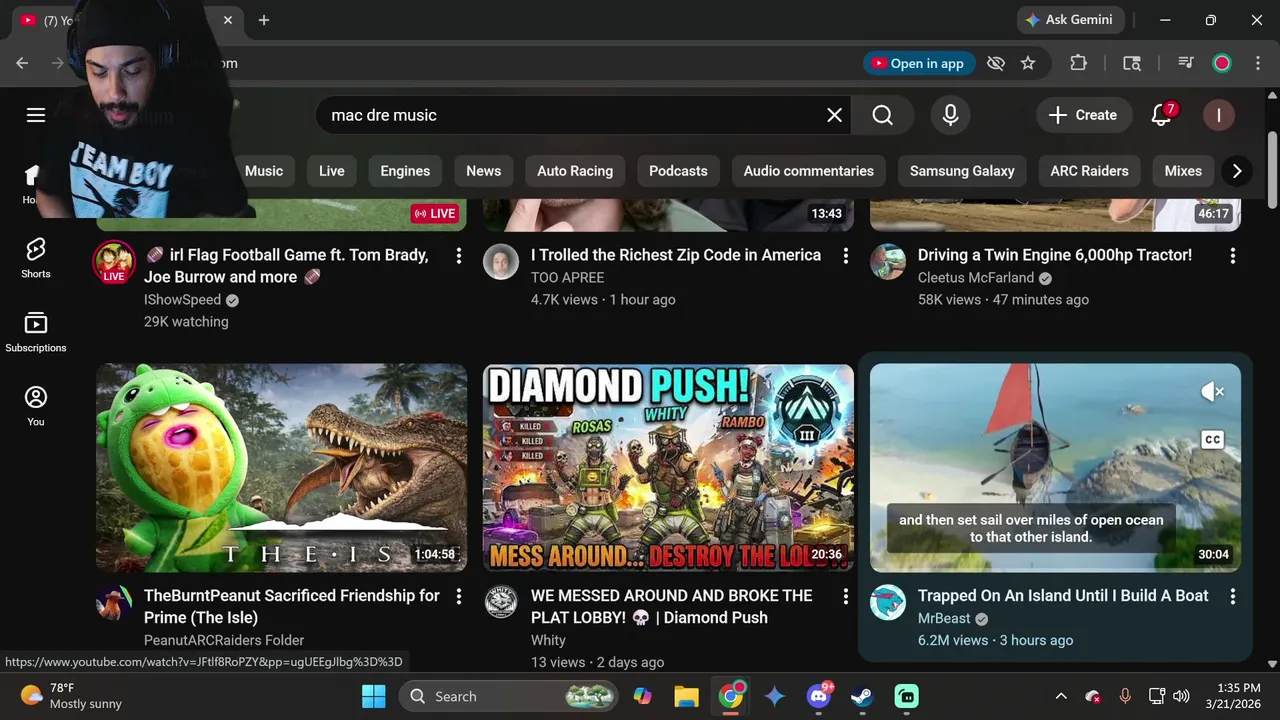
Task: Open Chrome extensions puzzle icon
Action: [x=1078, y=63]
